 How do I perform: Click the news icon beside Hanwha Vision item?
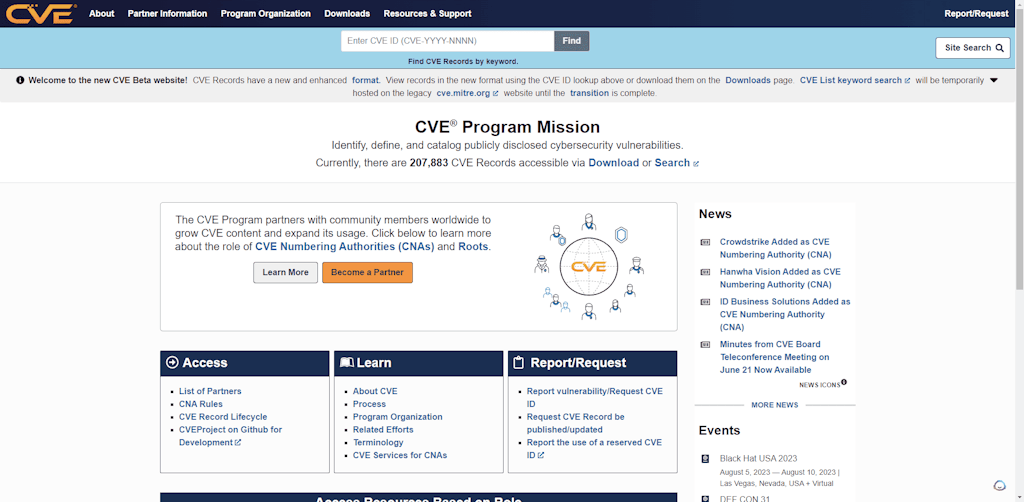(x=705, y=272)
